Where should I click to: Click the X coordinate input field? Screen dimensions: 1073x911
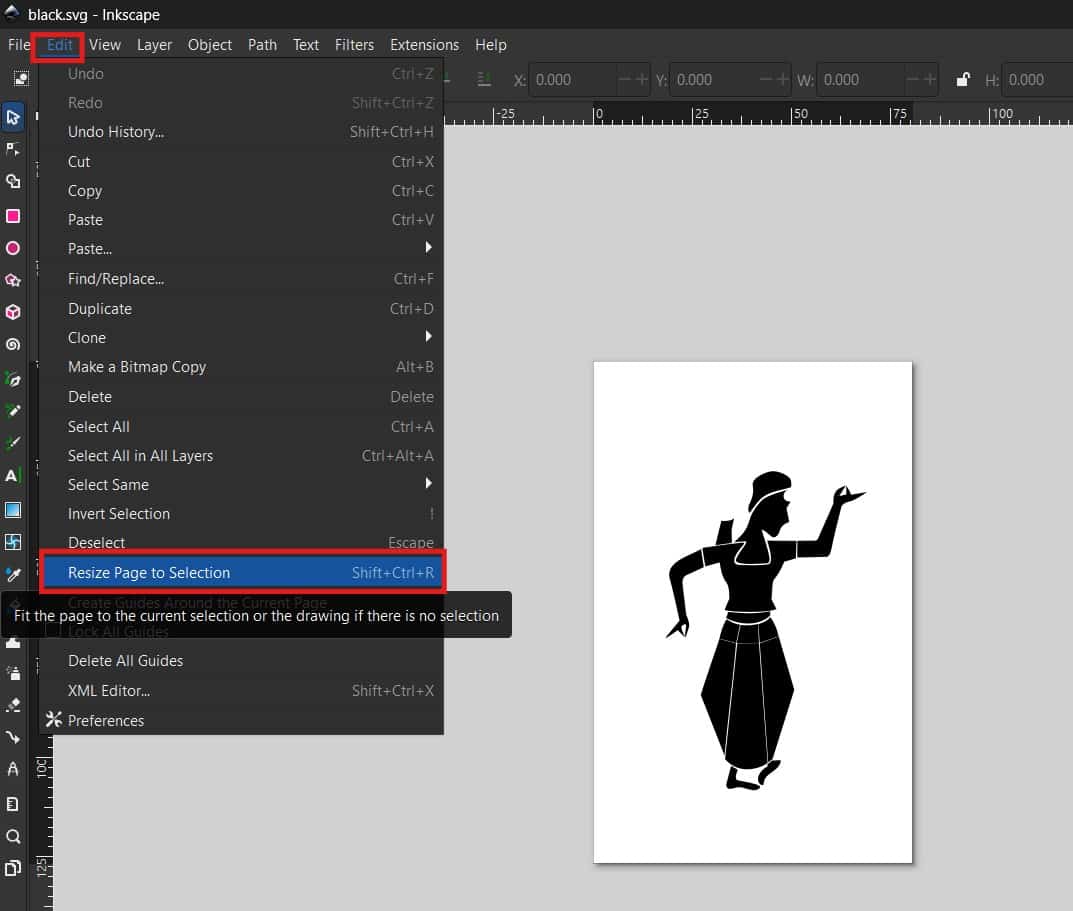pos(570,80)
